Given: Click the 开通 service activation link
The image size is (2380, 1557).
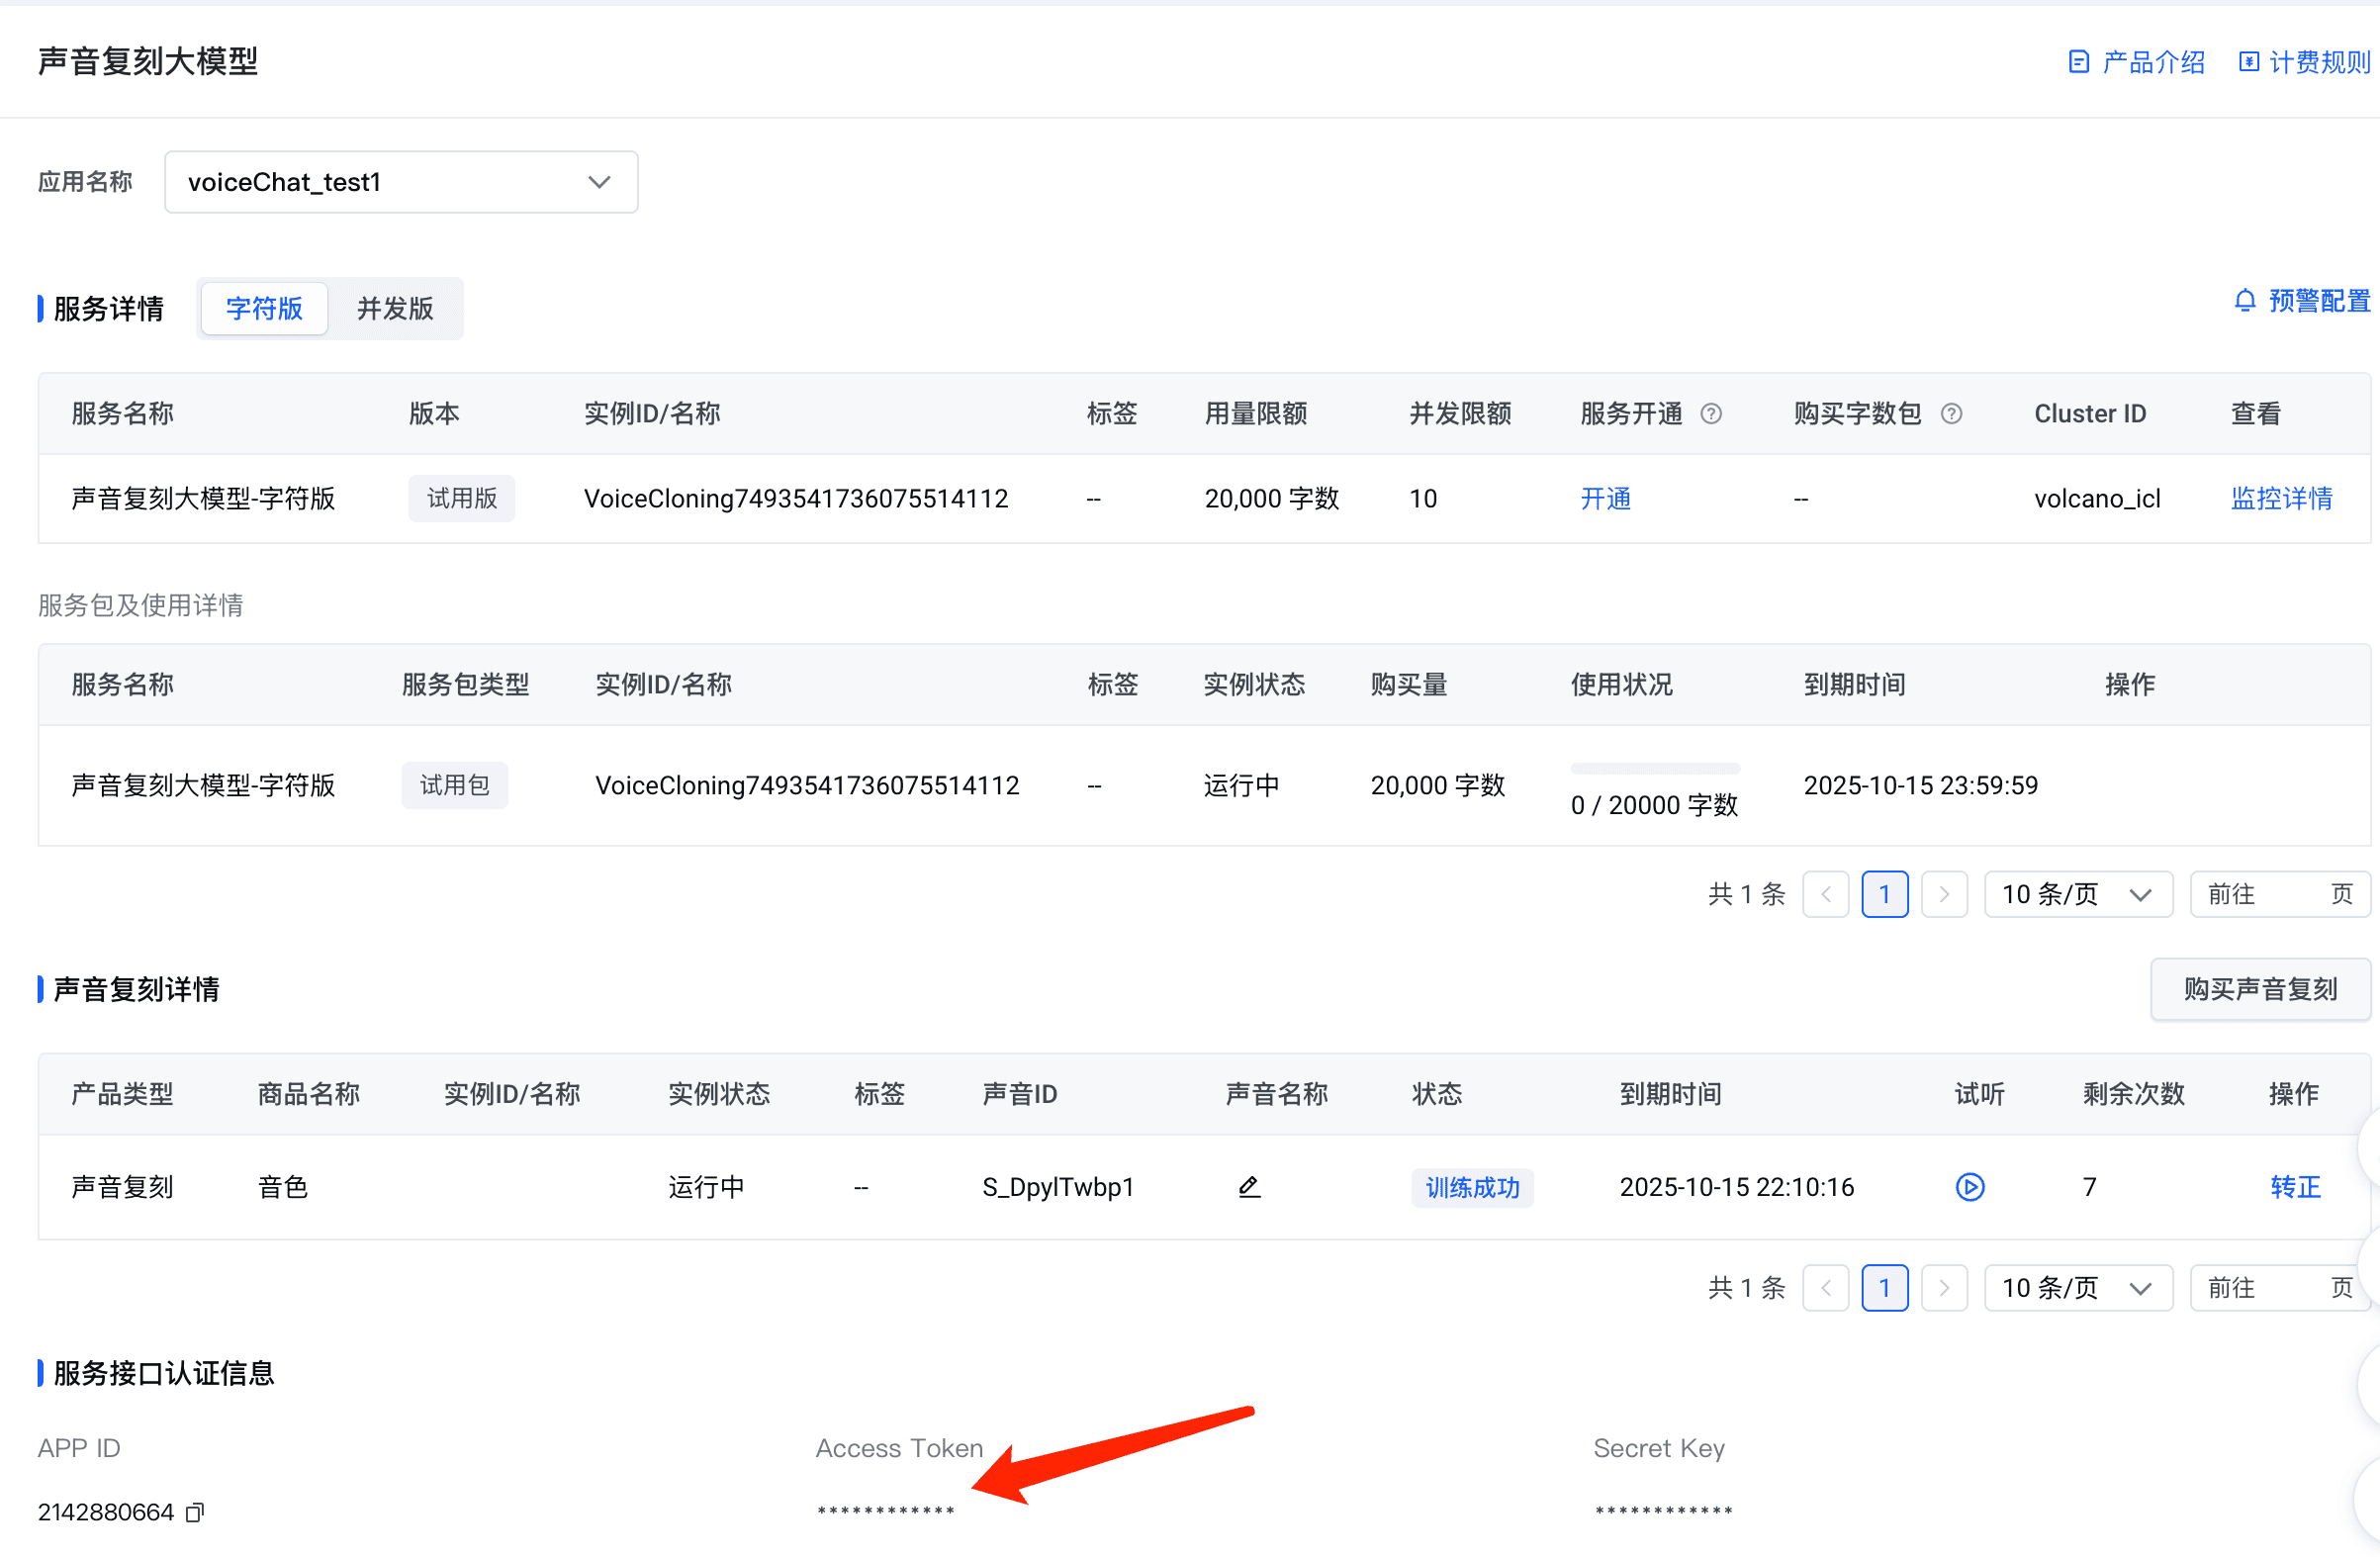Looking at the screenshot, I should [1605, 498].
